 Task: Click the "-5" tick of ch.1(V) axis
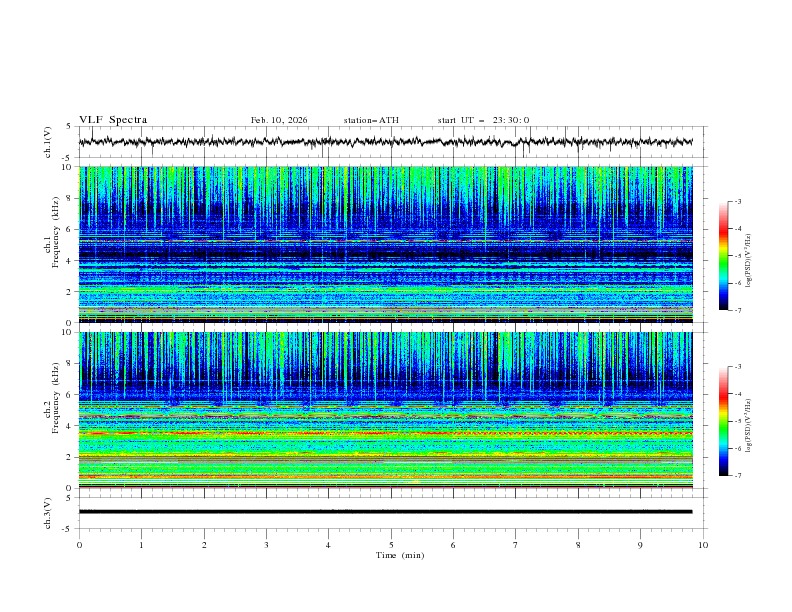[68, 158]
